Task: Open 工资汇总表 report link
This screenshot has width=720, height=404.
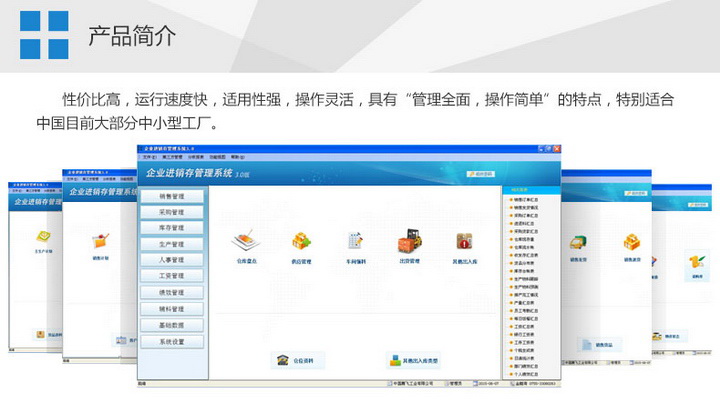Action: pos(522,327)
